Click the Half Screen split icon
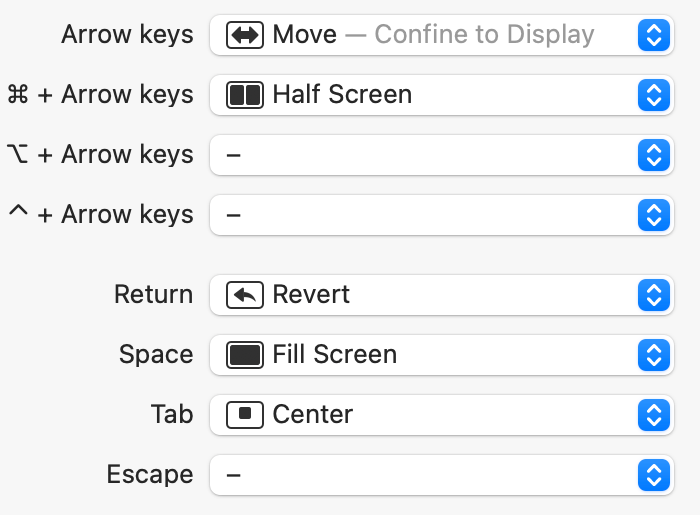This screenshot has height=515, width=700. coord(245,95)
